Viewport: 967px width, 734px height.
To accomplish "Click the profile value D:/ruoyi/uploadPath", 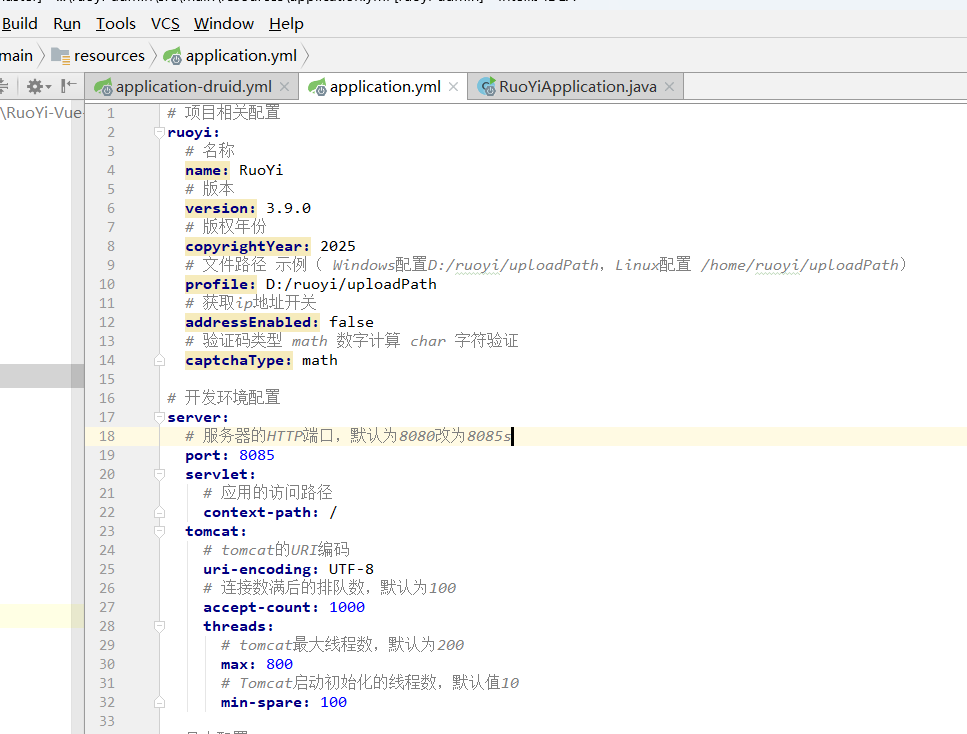I will (351, 284).
